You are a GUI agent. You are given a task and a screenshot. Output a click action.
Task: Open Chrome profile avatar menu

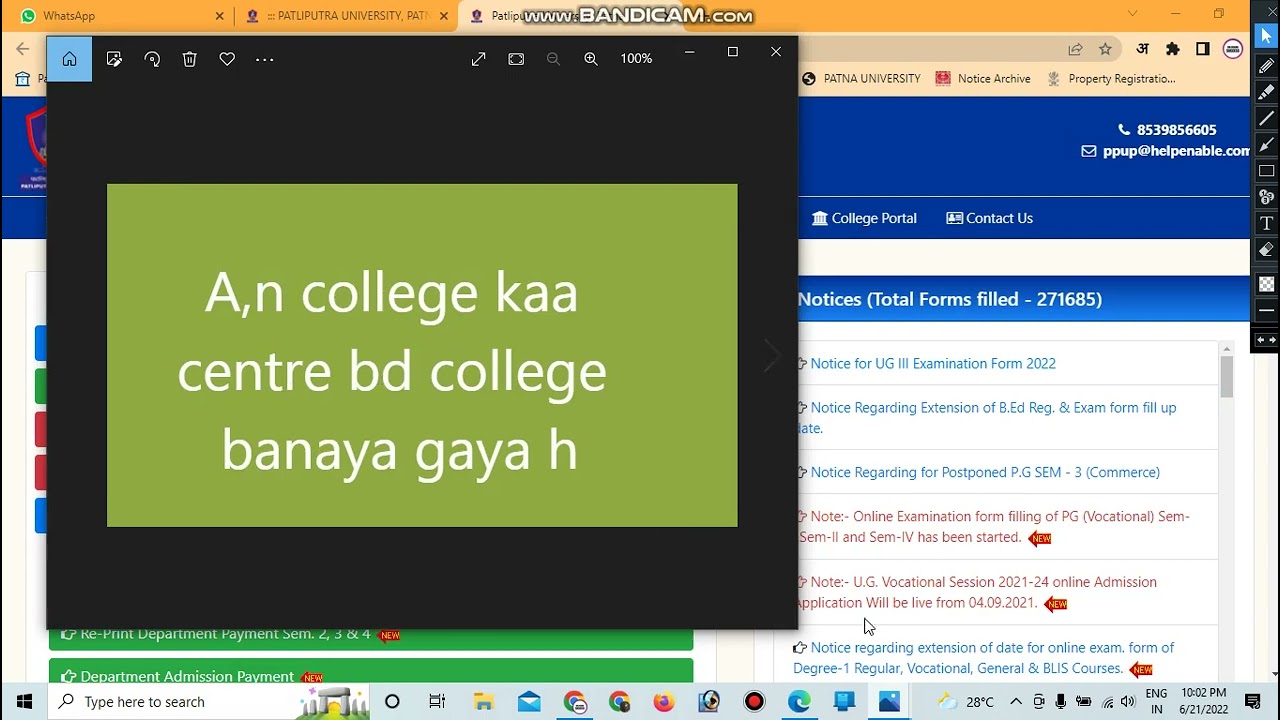[x=1233, y=49]
